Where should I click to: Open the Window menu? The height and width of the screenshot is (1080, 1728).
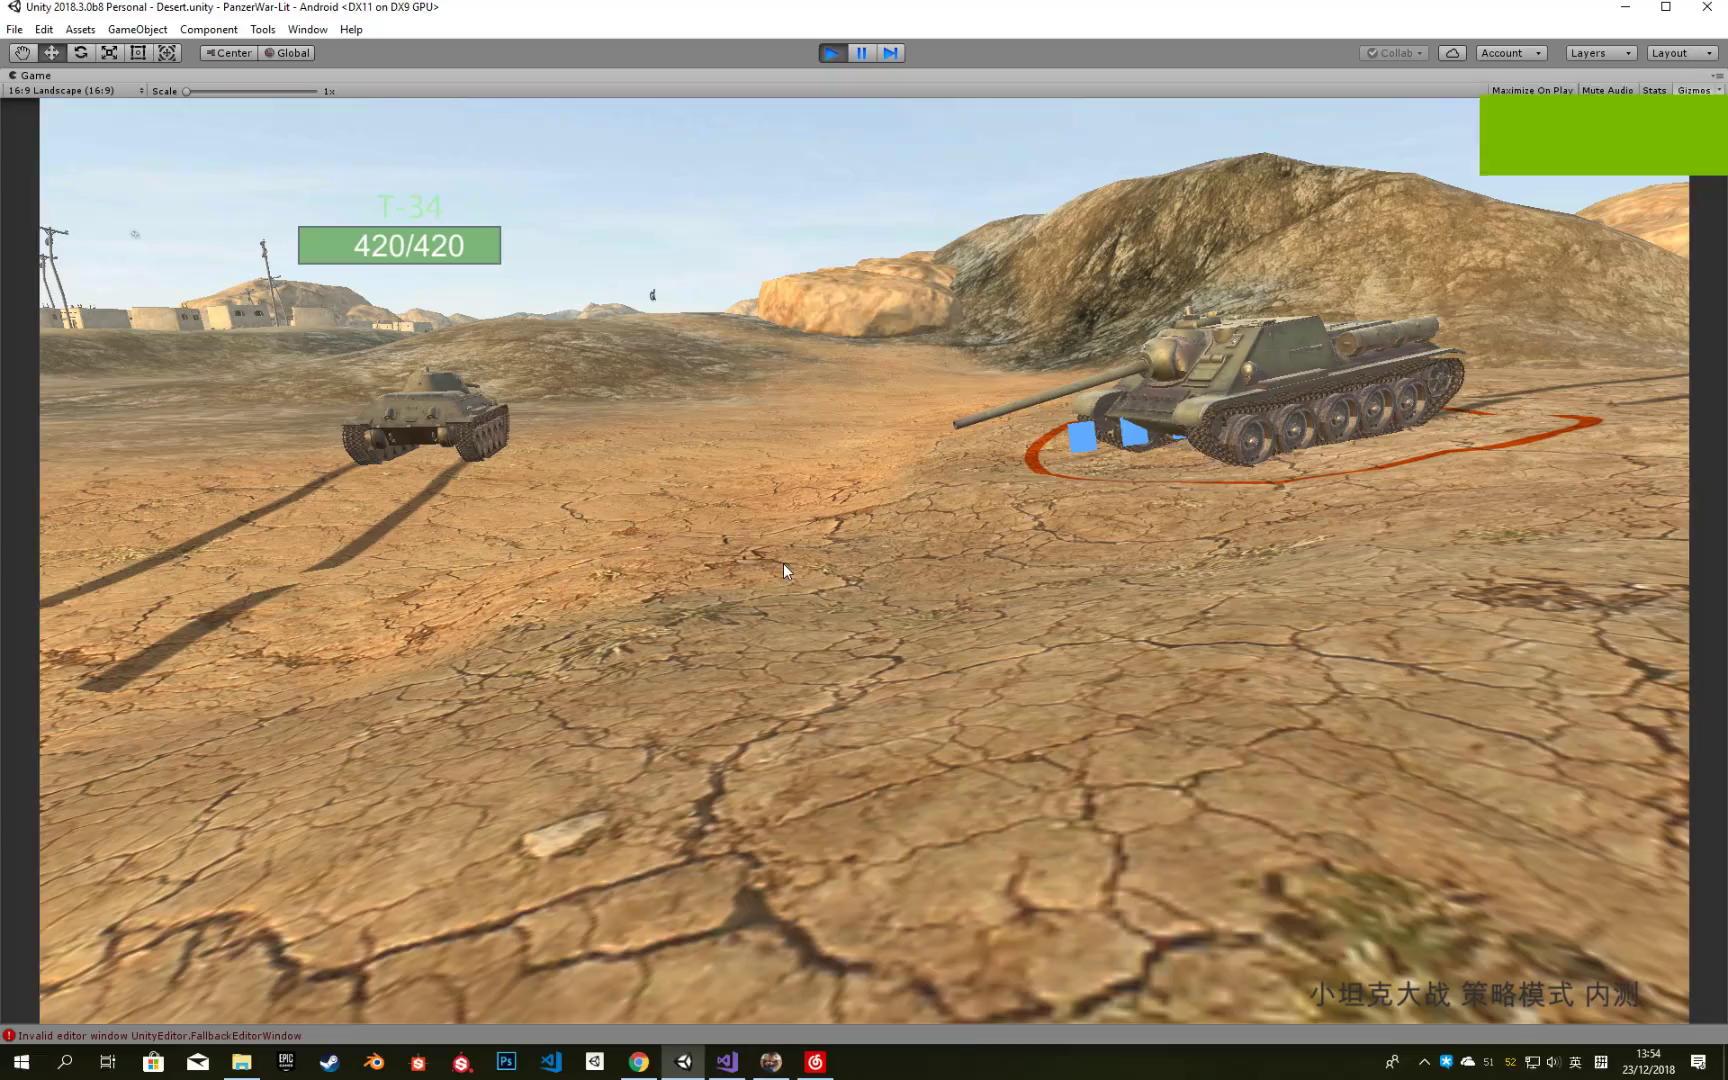pos(307,29)
